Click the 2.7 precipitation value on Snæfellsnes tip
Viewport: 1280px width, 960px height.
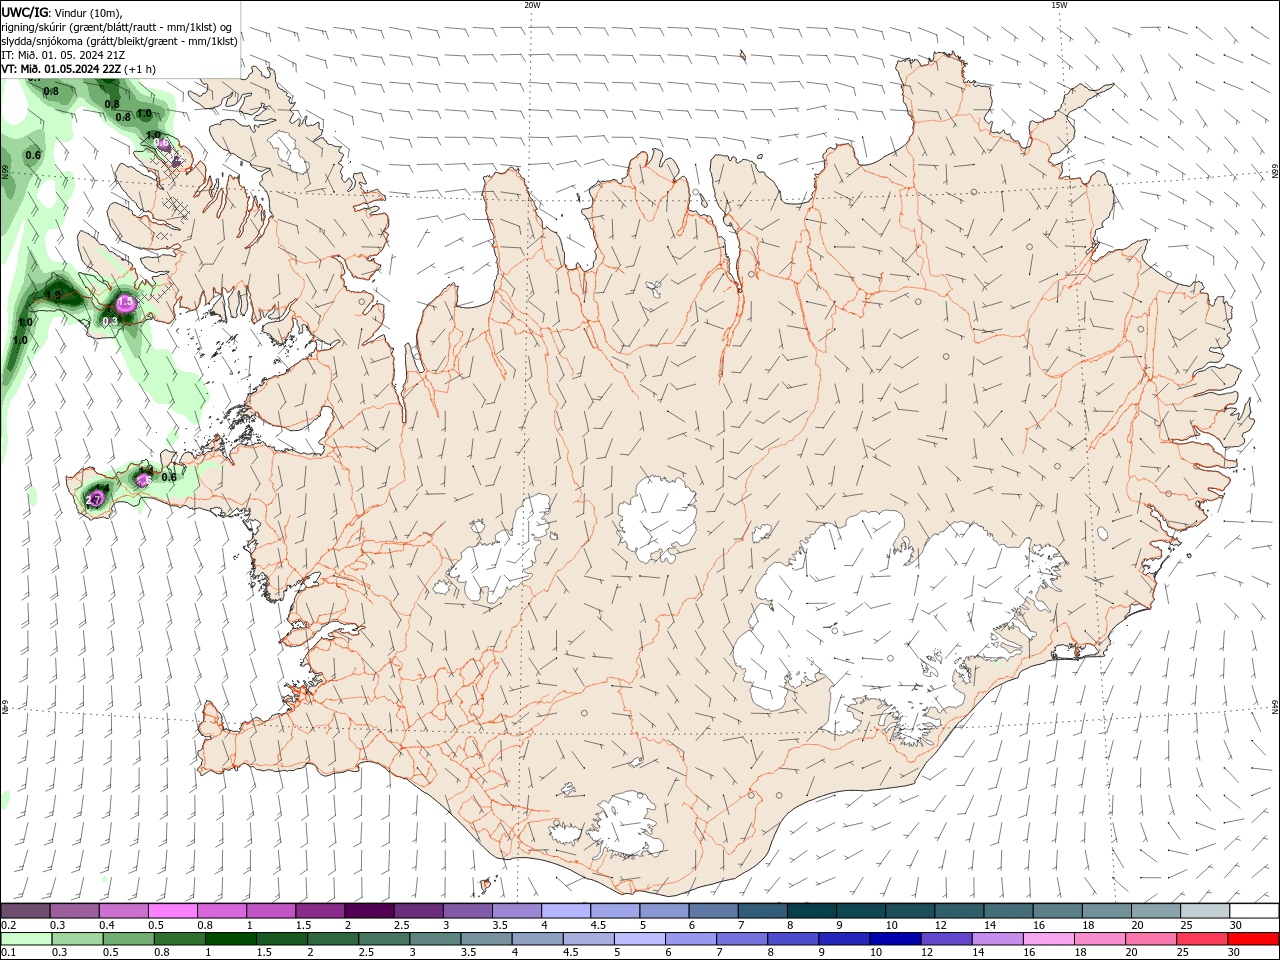tap(95, 497)
